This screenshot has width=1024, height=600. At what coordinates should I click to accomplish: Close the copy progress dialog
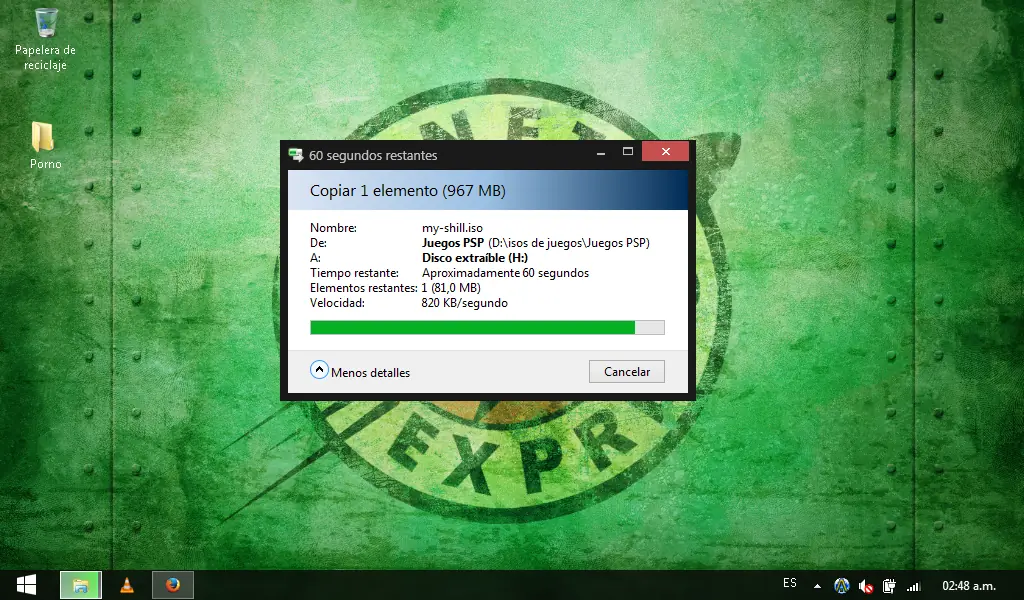tap(665, 151)
